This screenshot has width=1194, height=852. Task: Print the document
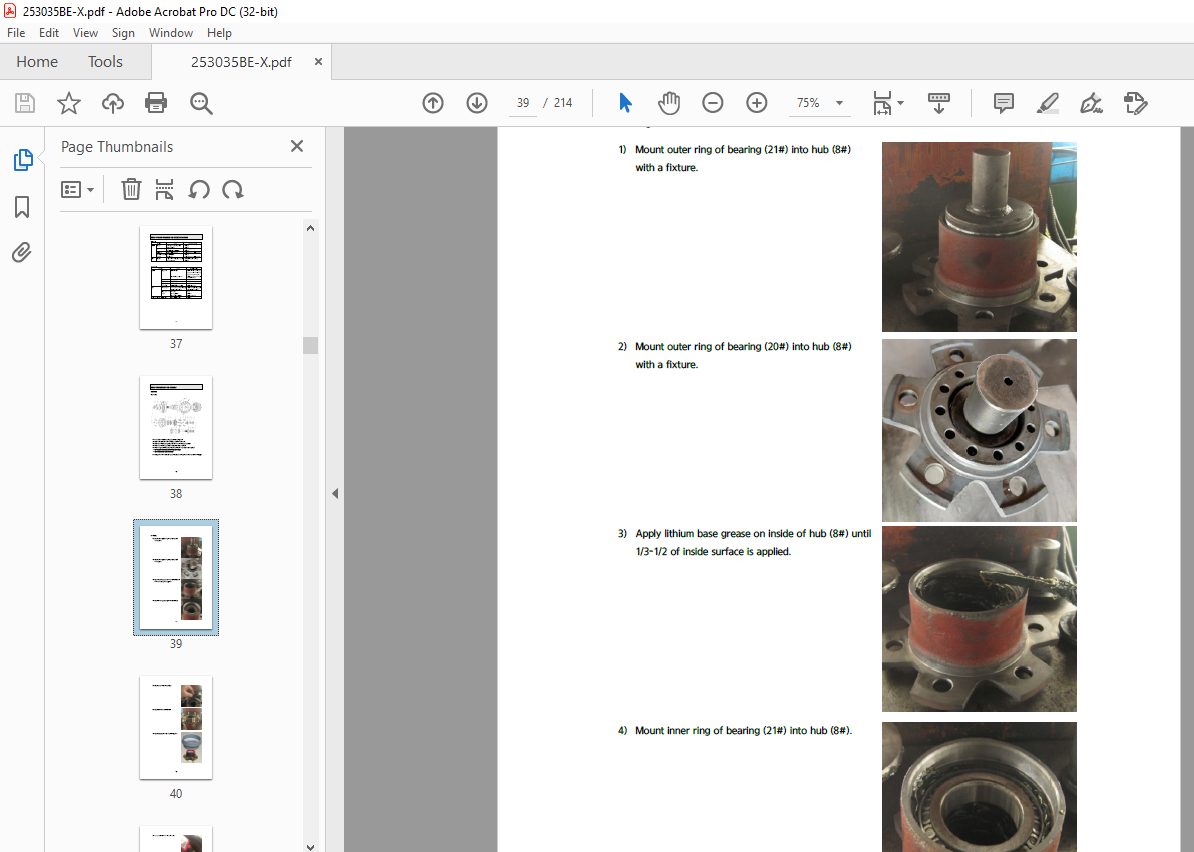[156, 103]
